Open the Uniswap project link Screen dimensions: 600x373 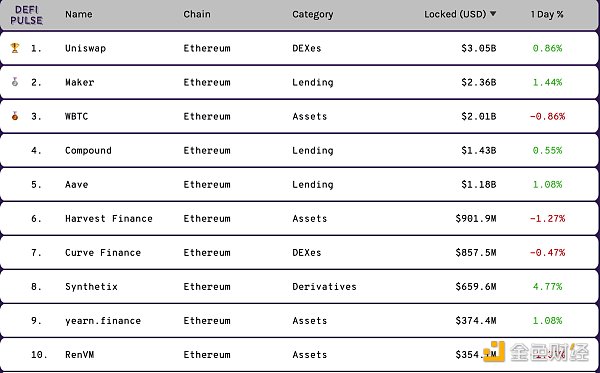[x=85, y=48]
